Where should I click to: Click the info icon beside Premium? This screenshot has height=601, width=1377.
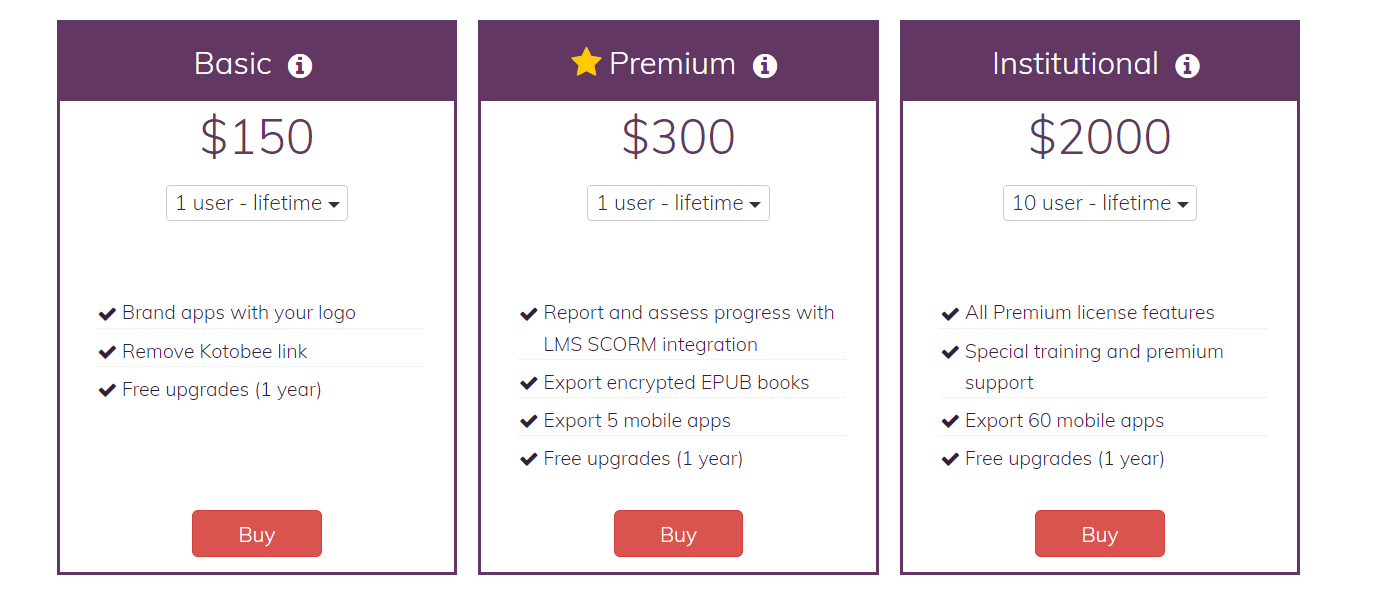pos(765,66)
